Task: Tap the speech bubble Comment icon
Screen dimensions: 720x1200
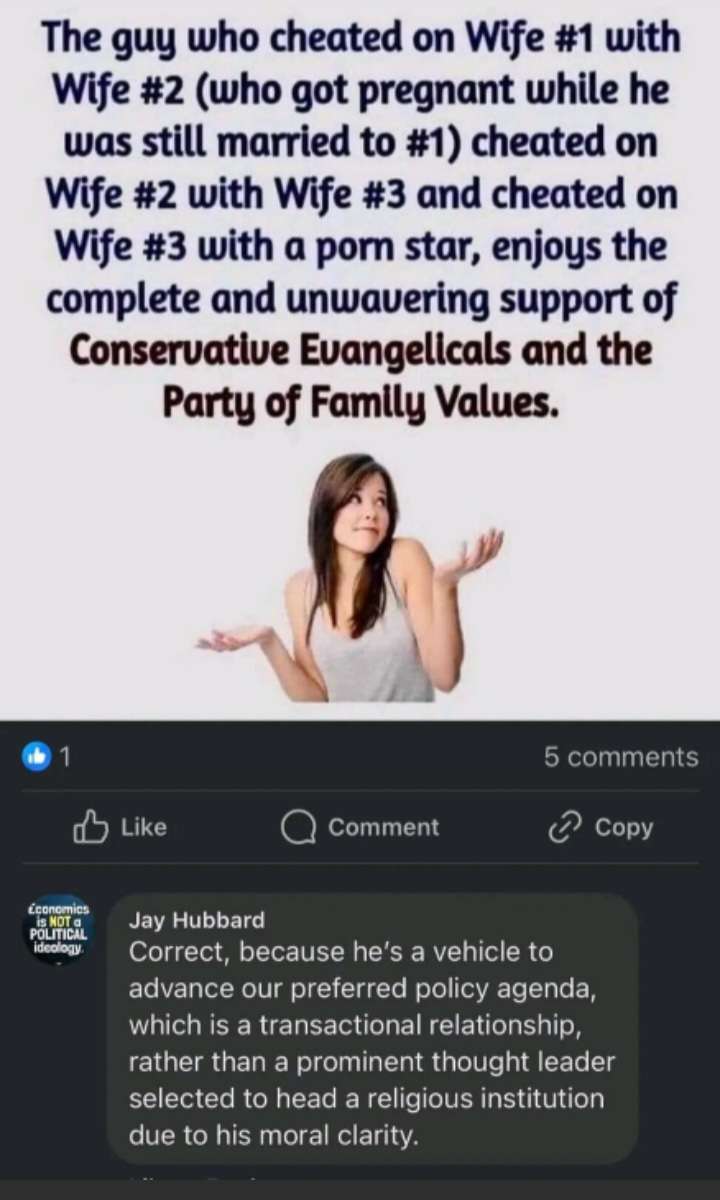Action: coord(298,827)
